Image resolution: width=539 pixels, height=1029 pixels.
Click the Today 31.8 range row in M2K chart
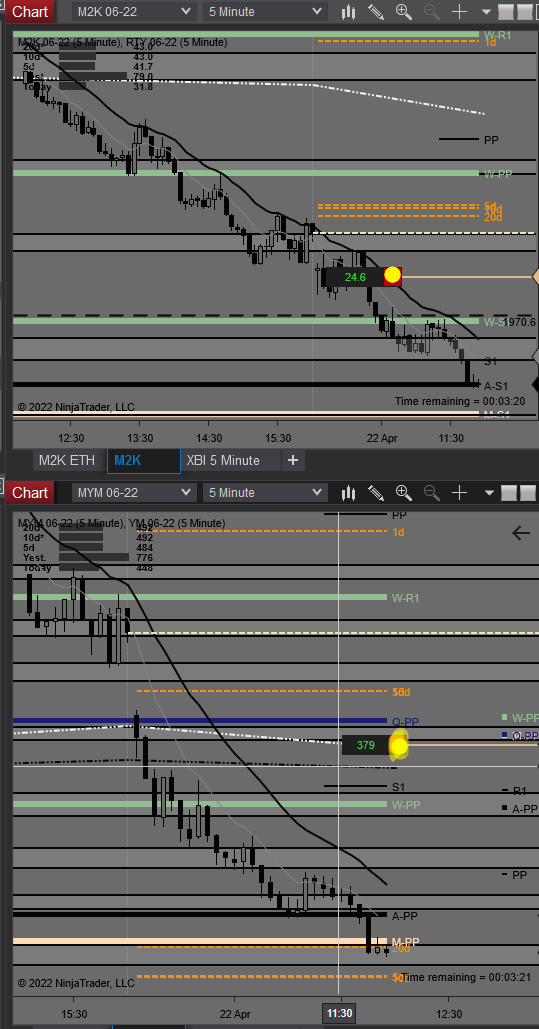click(87, 87)
